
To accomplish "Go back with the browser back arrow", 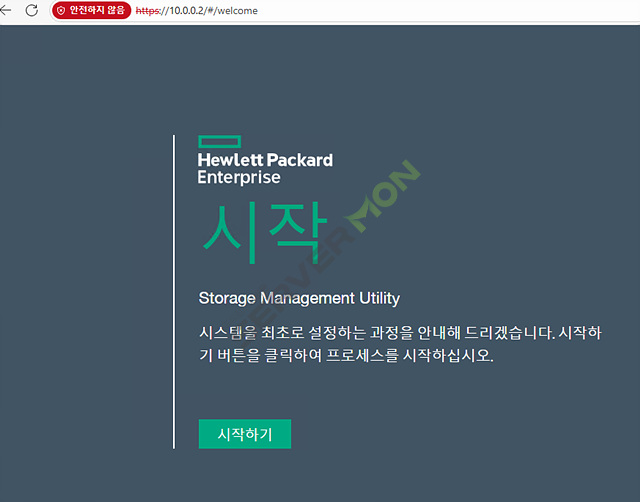I will (6, 10).
